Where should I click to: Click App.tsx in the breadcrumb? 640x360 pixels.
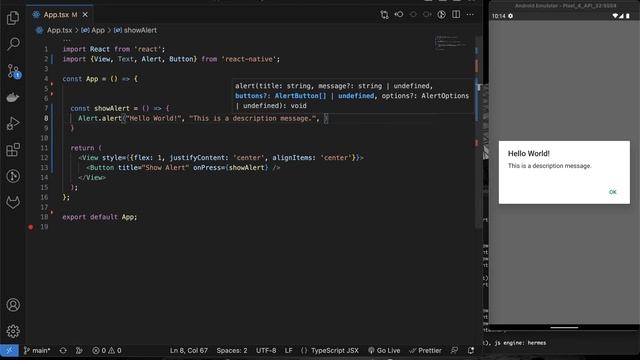coord(59,30)
